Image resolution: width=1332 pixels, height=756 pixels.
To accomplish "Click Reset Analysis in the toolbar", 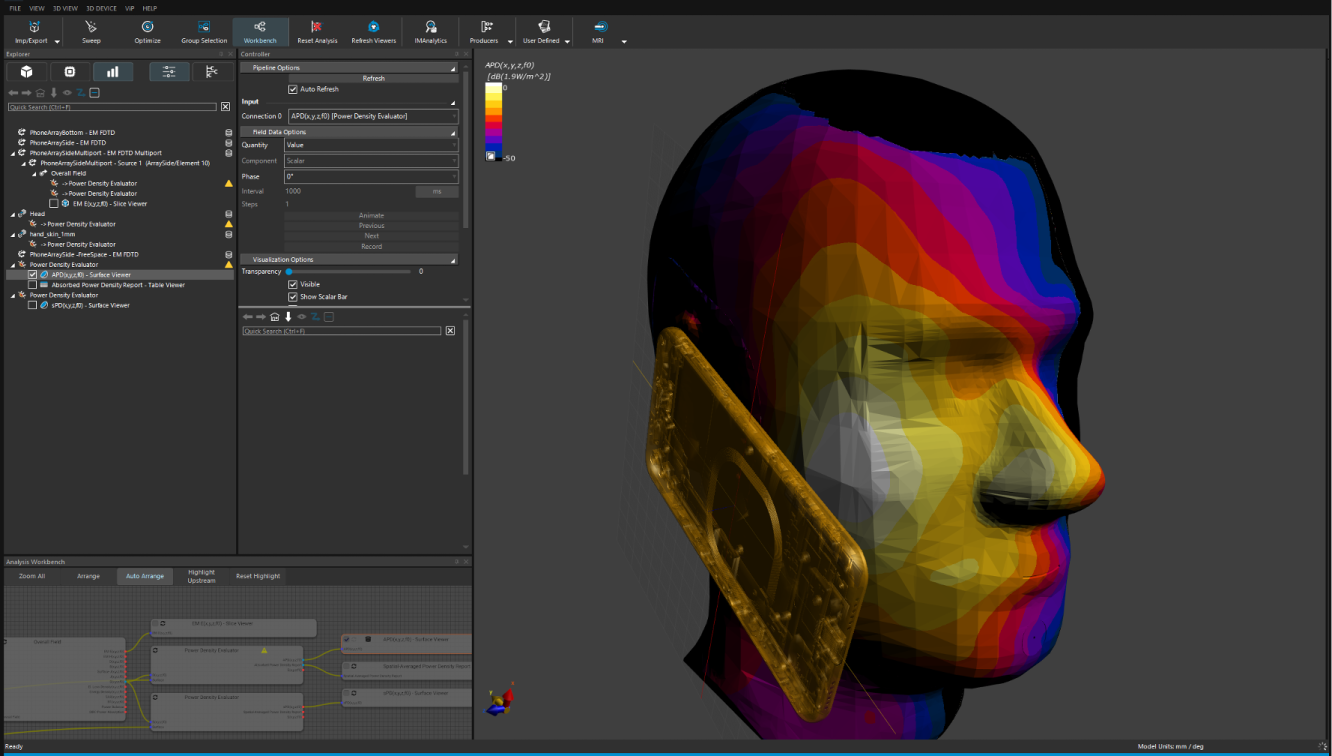I will [317, 30].
